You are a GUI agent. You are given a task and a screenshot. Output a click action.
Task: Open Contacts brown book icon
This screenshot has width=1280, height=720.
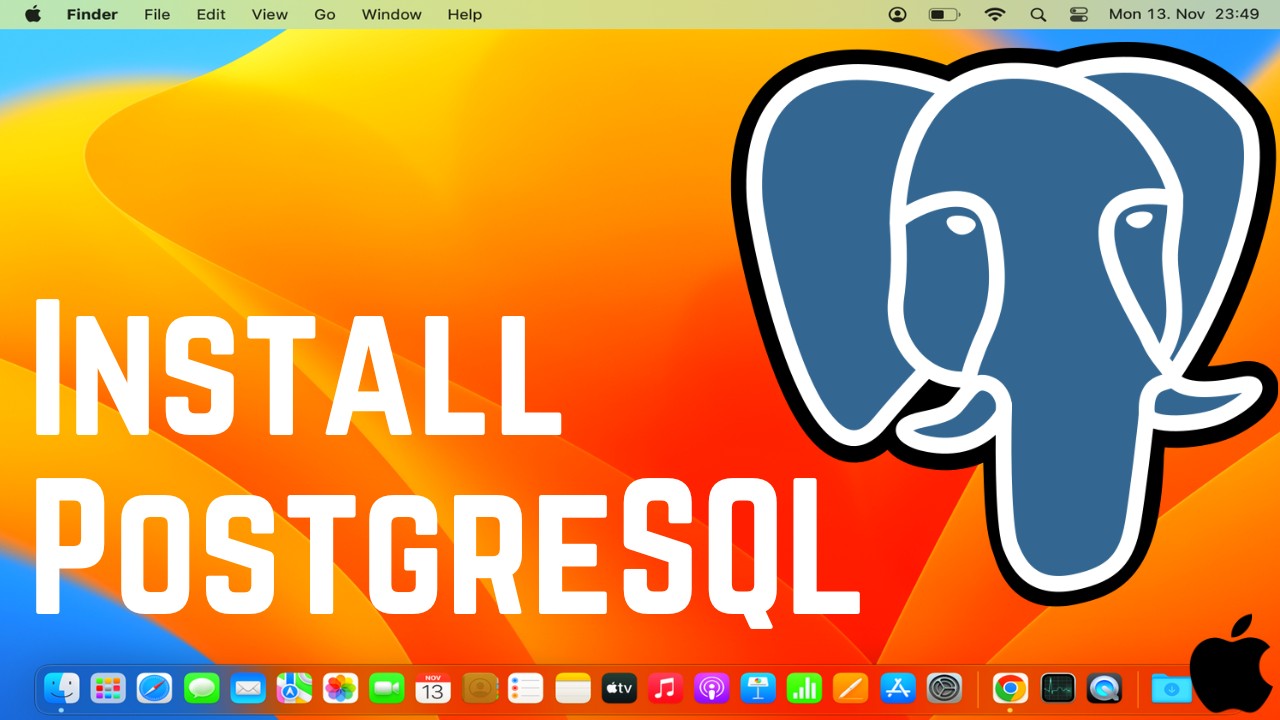[480, 688]
